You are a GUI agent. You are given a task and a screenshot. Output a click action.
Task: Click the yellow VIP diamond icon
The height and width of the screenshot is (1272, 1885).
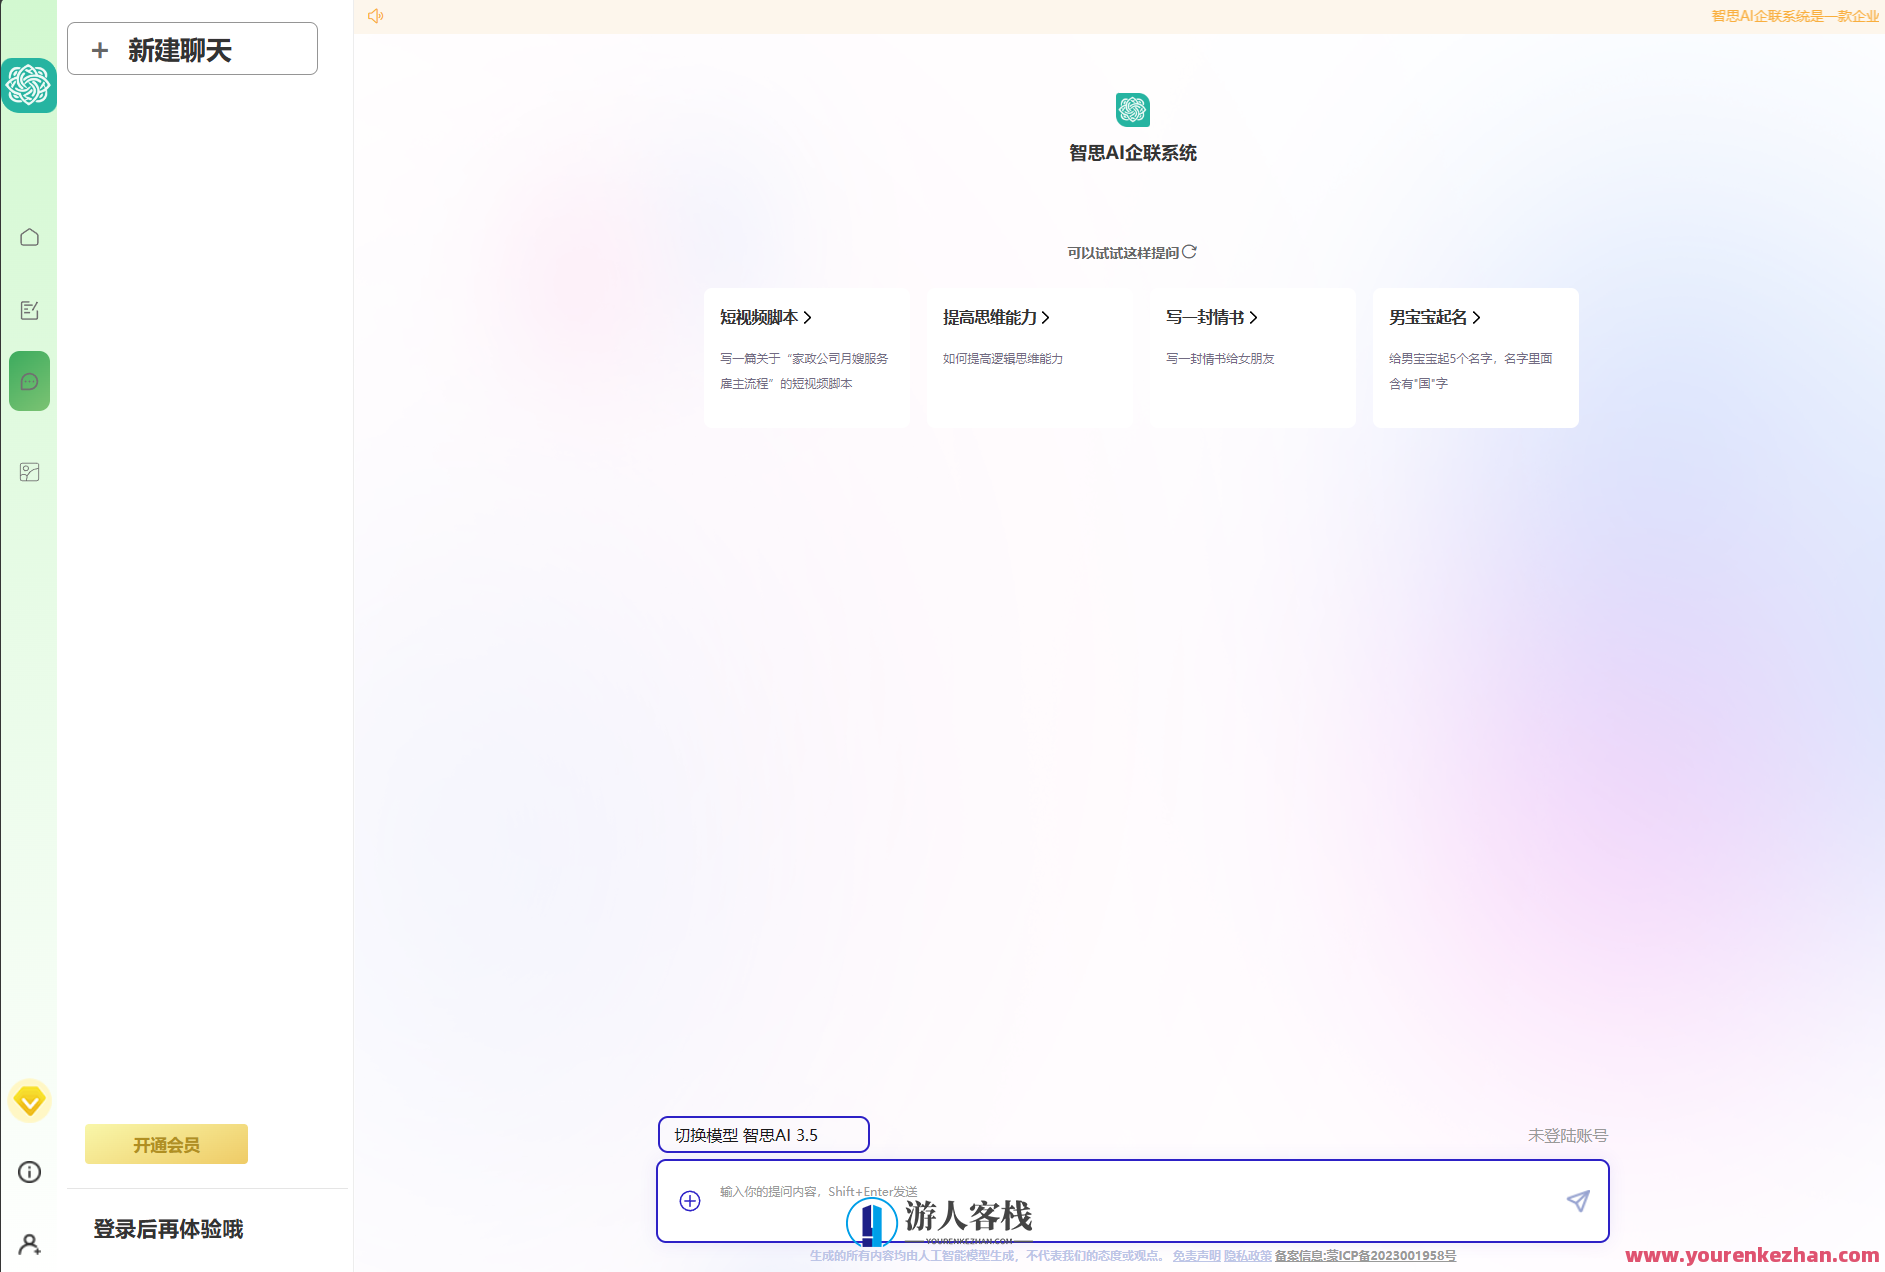(x=29, y=1101)
